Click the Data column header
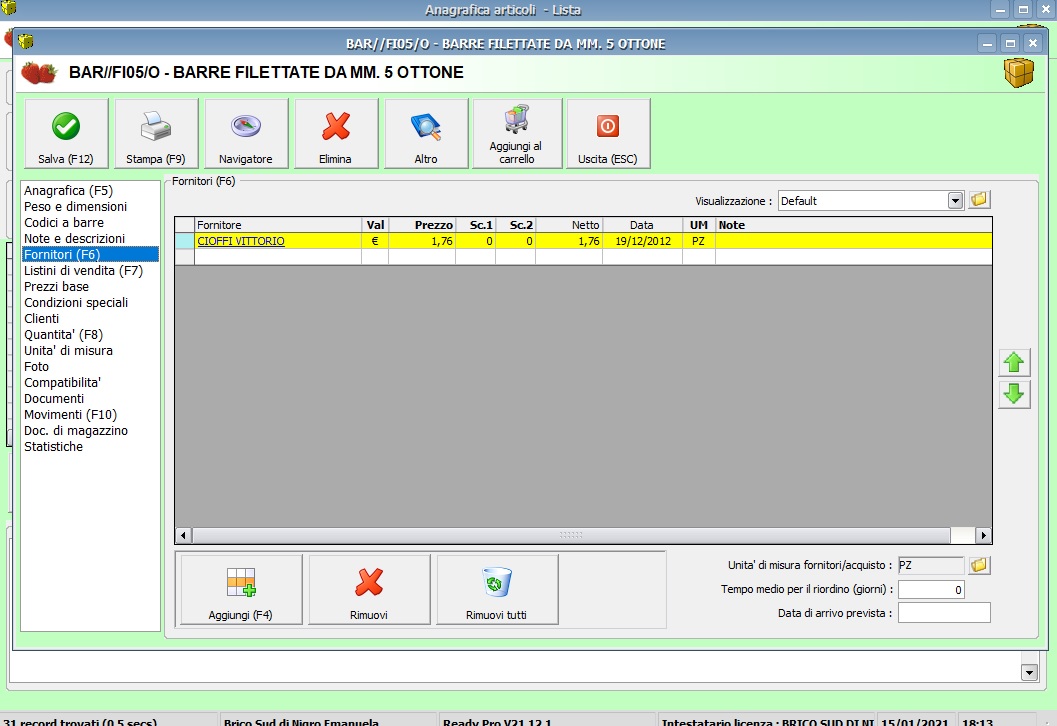Screen dimensions: 1057x726 coord(642,225)
